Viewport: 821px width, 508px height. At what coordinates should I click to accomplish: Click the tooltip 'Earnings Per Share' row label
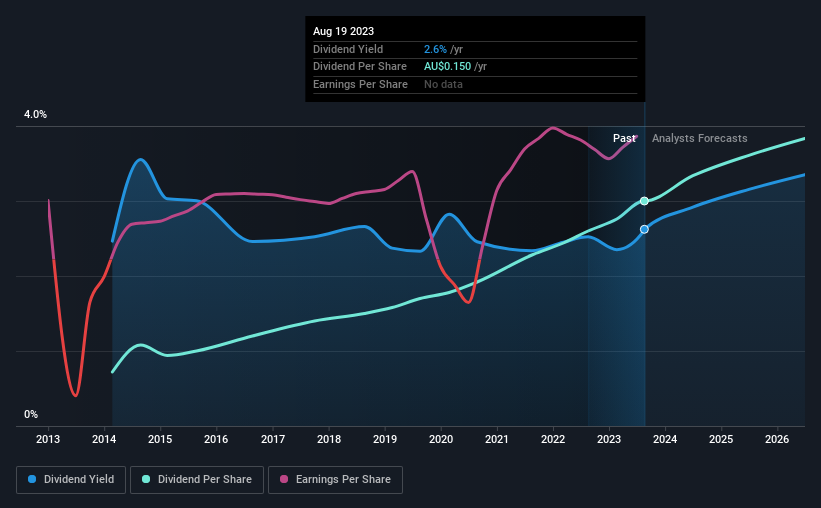click(x=360, y=84)
